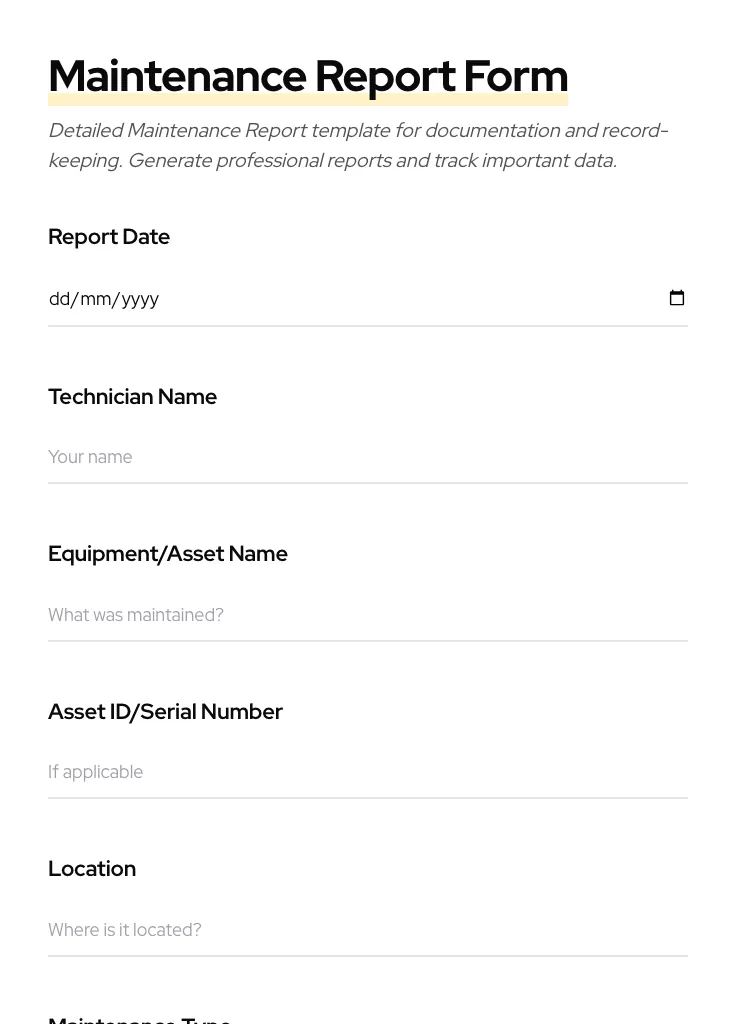Open the Report Date calendar picker
The height and width of the screenshot is (1024, 736).
pos(677,298)
